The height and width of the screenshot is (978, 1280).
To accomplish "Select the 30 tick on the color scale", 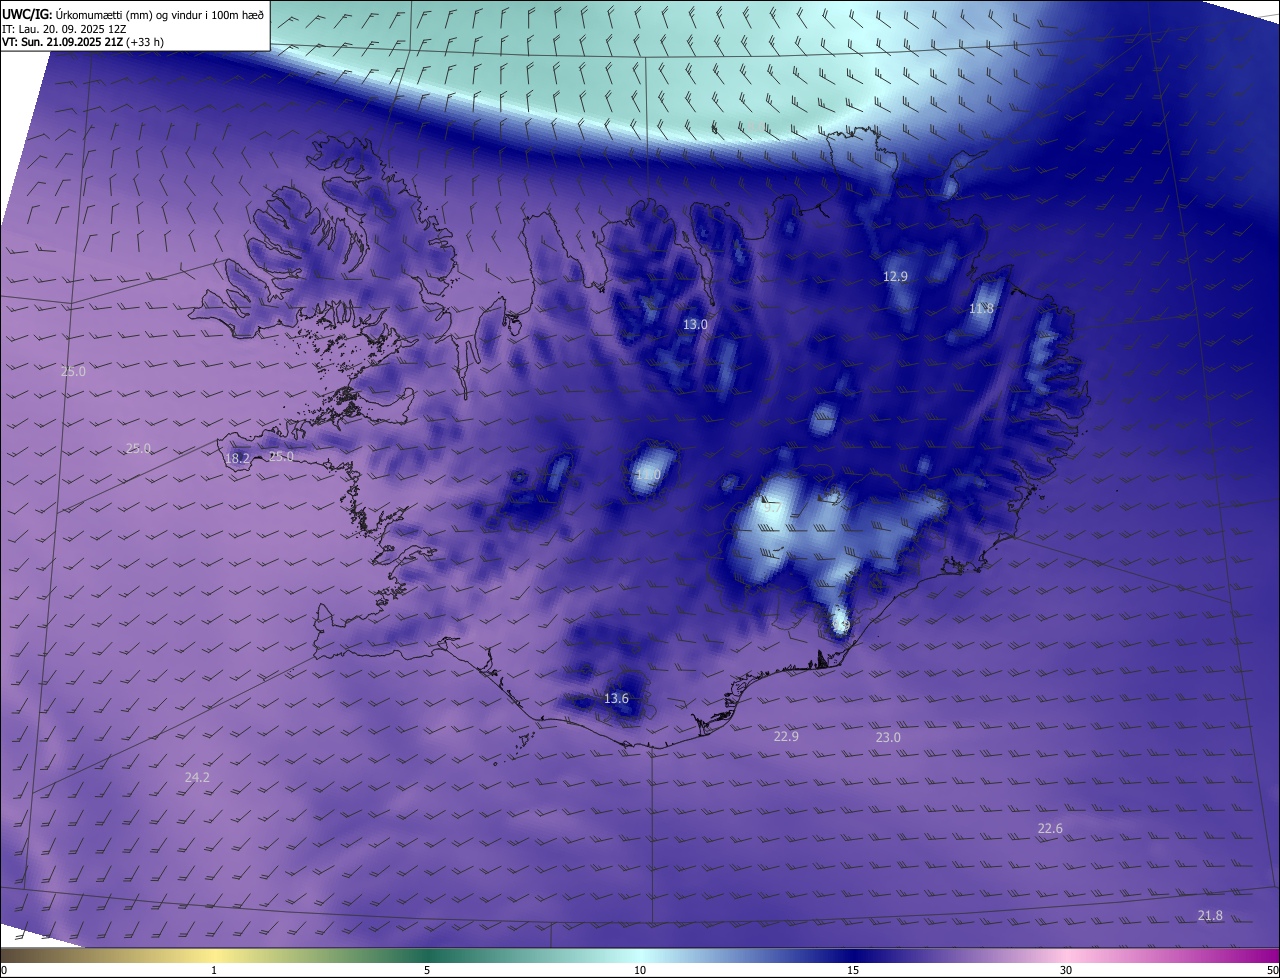I will click(x=1066, y=970).
